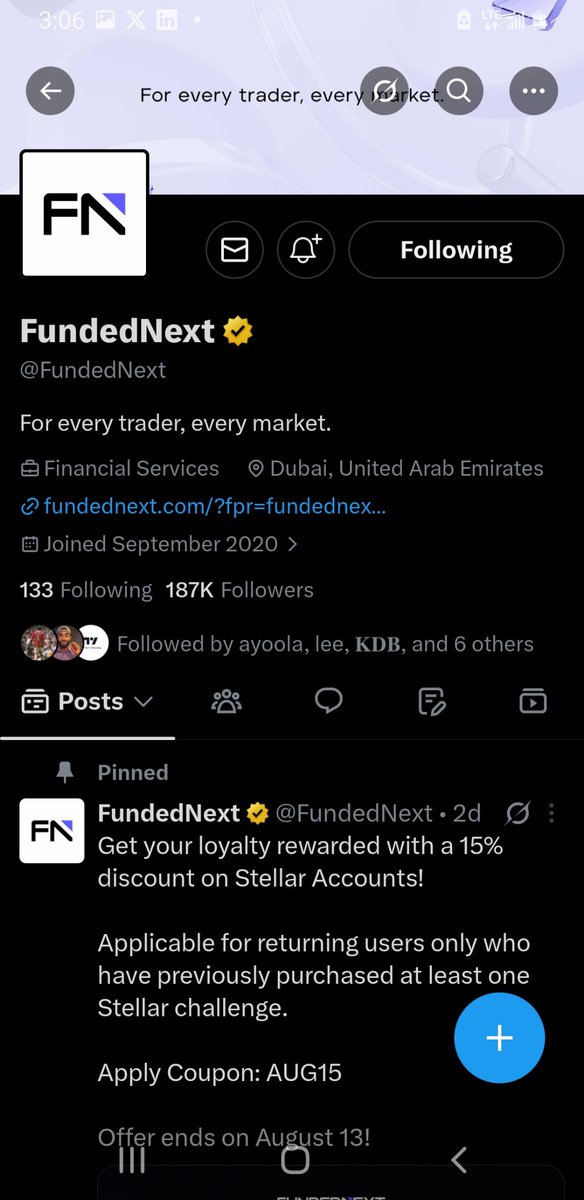Switch to the replies speech-bubble tab
The height and width of the screenshot is (1200, 584).
(x=329, y=702)
